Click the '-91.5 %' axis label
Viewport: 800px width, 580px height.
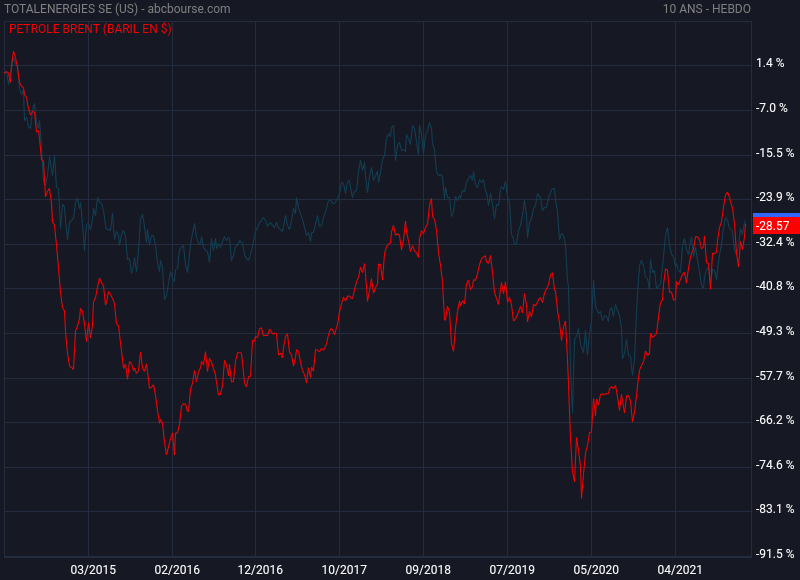774,553
